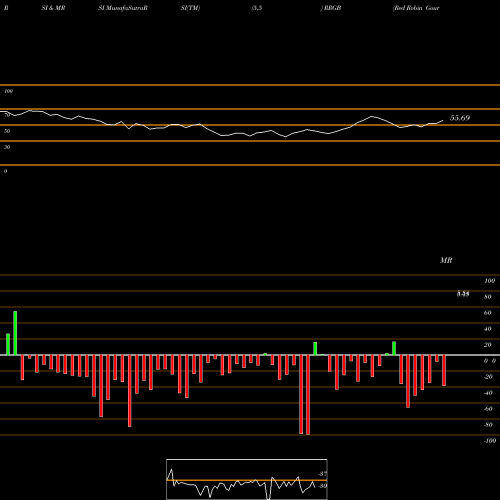Click the -40 label on the MR axis
Viewport: 500px width, 500px height.
pyautogui.click(x=488, y=393)
